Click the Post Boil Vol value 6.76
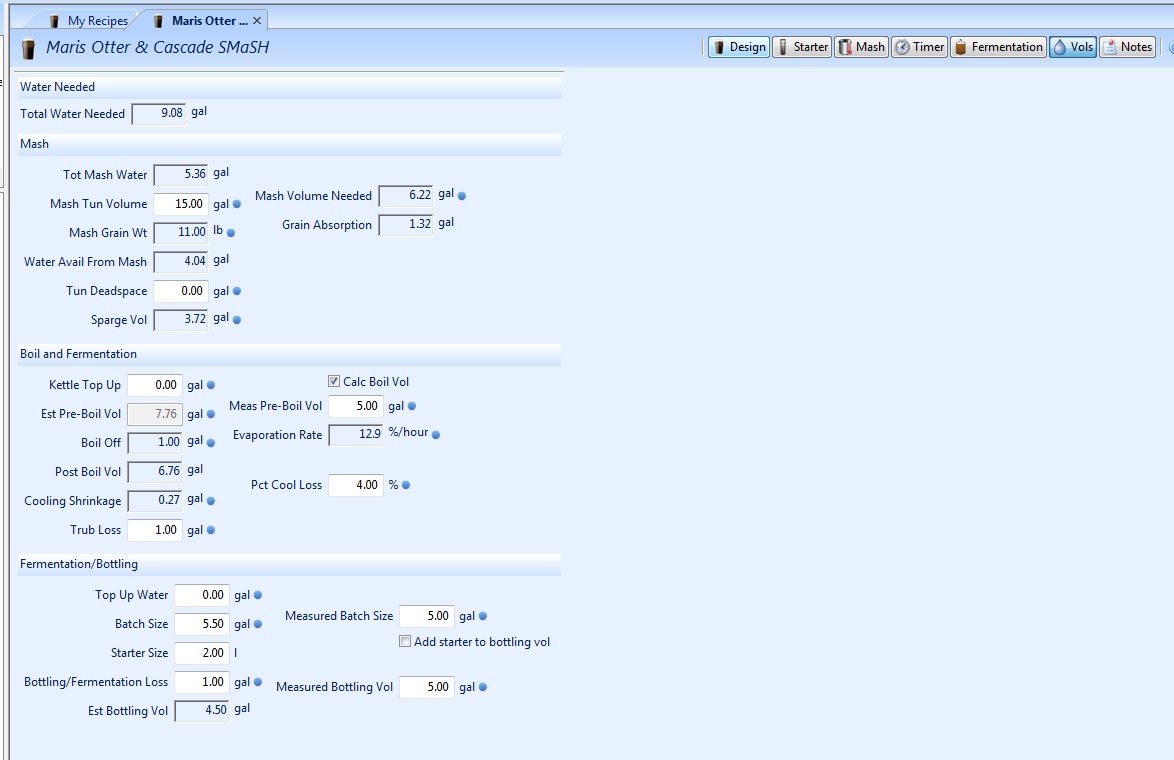 tap(155, 472)
